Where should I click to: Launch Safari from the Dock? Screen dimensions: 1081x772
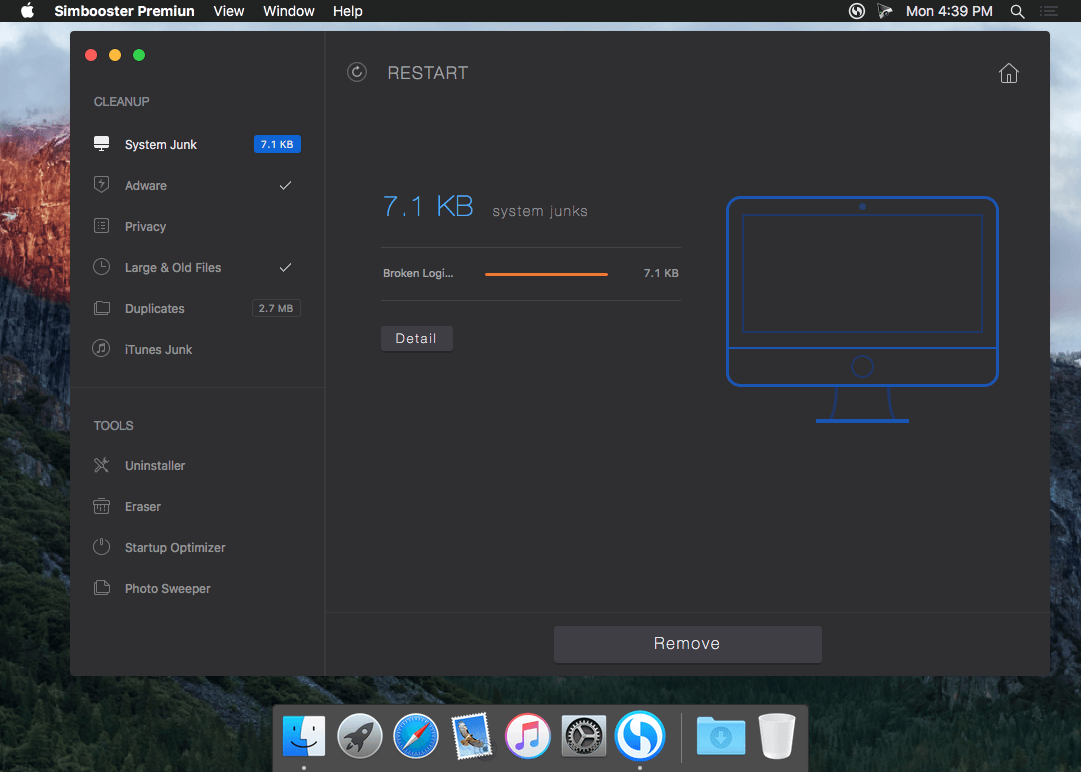416,736
